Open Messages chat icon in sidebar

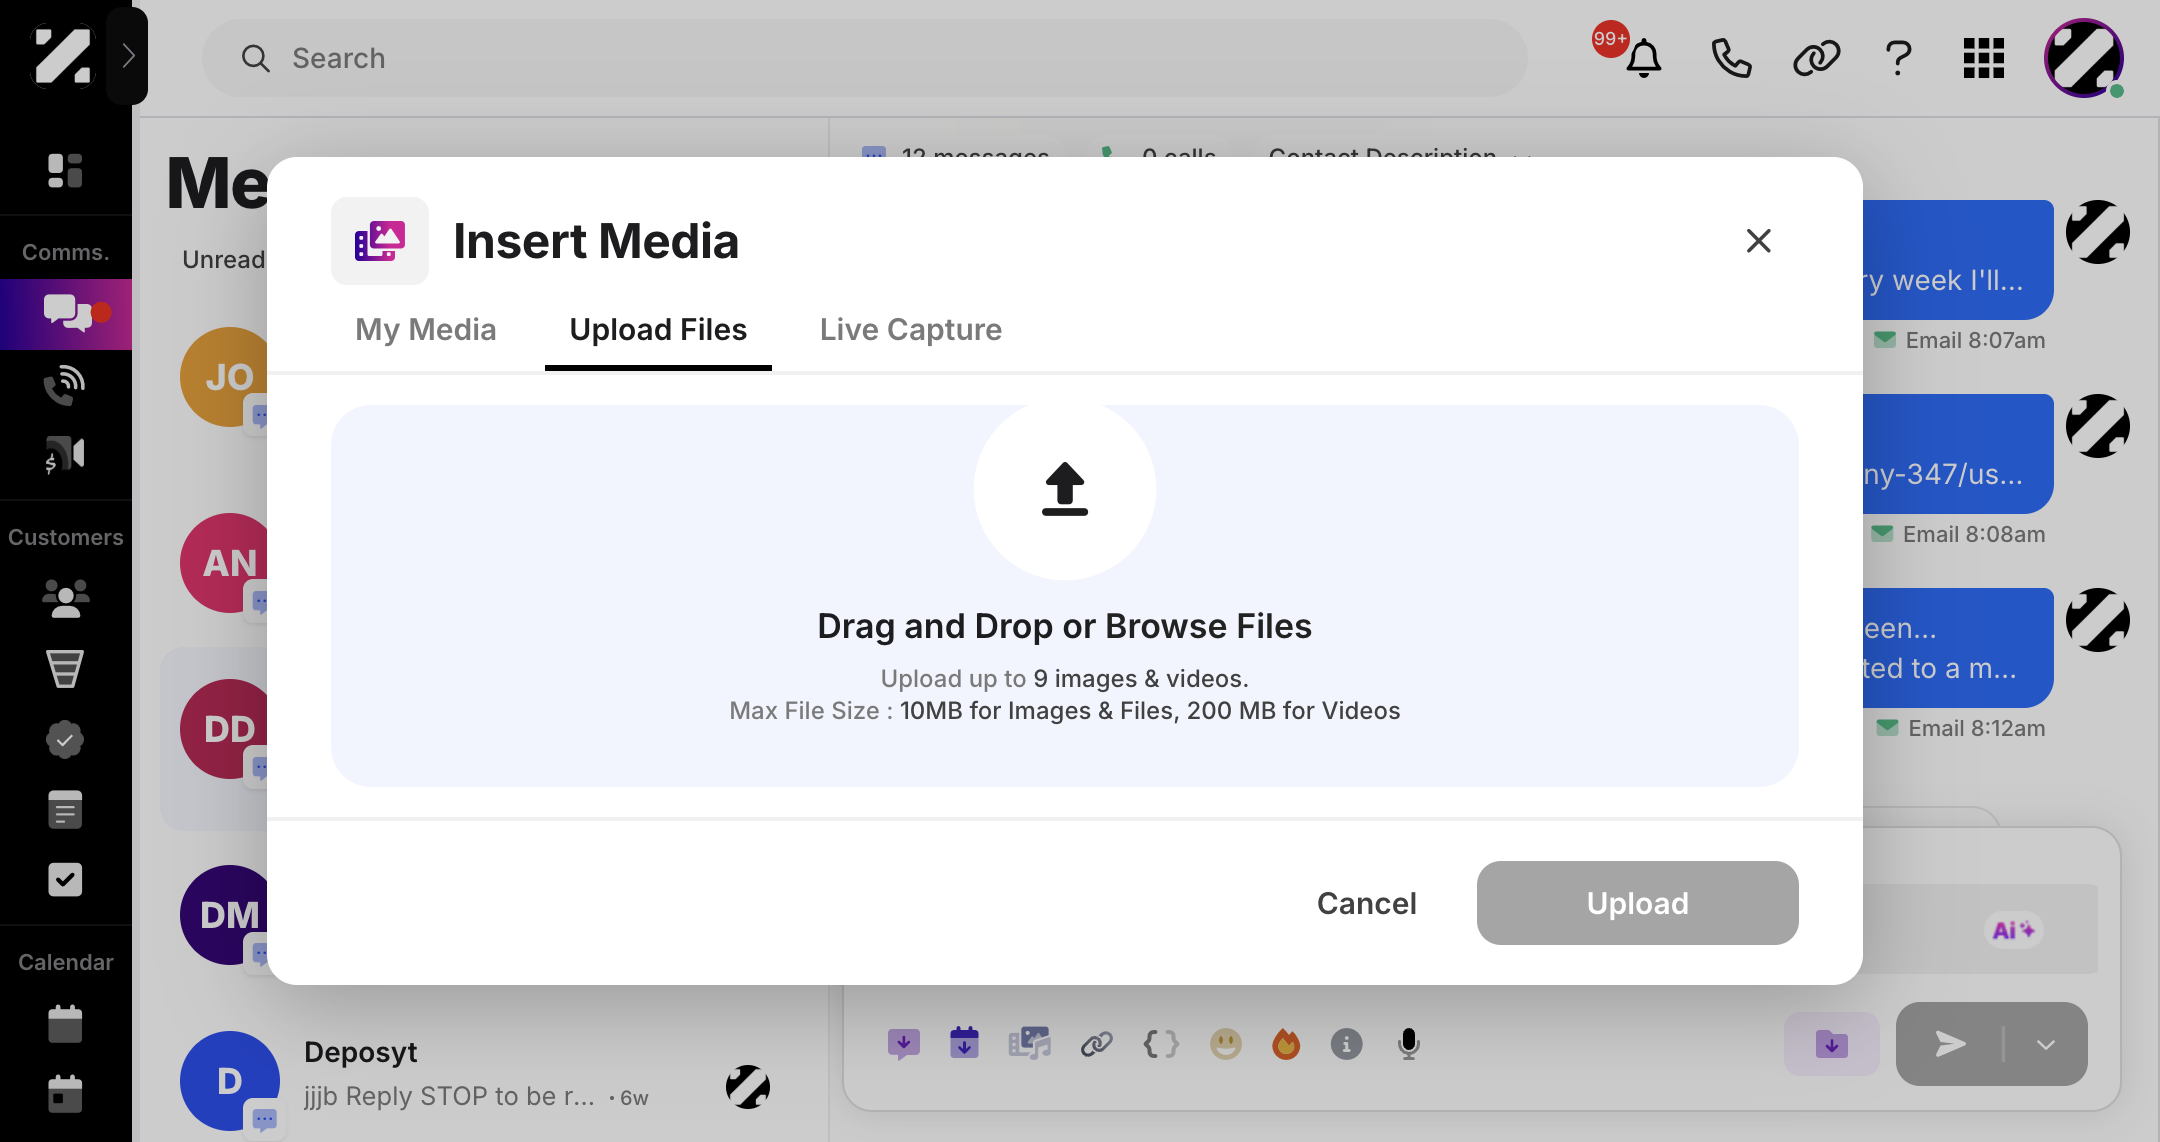(66, 313)
